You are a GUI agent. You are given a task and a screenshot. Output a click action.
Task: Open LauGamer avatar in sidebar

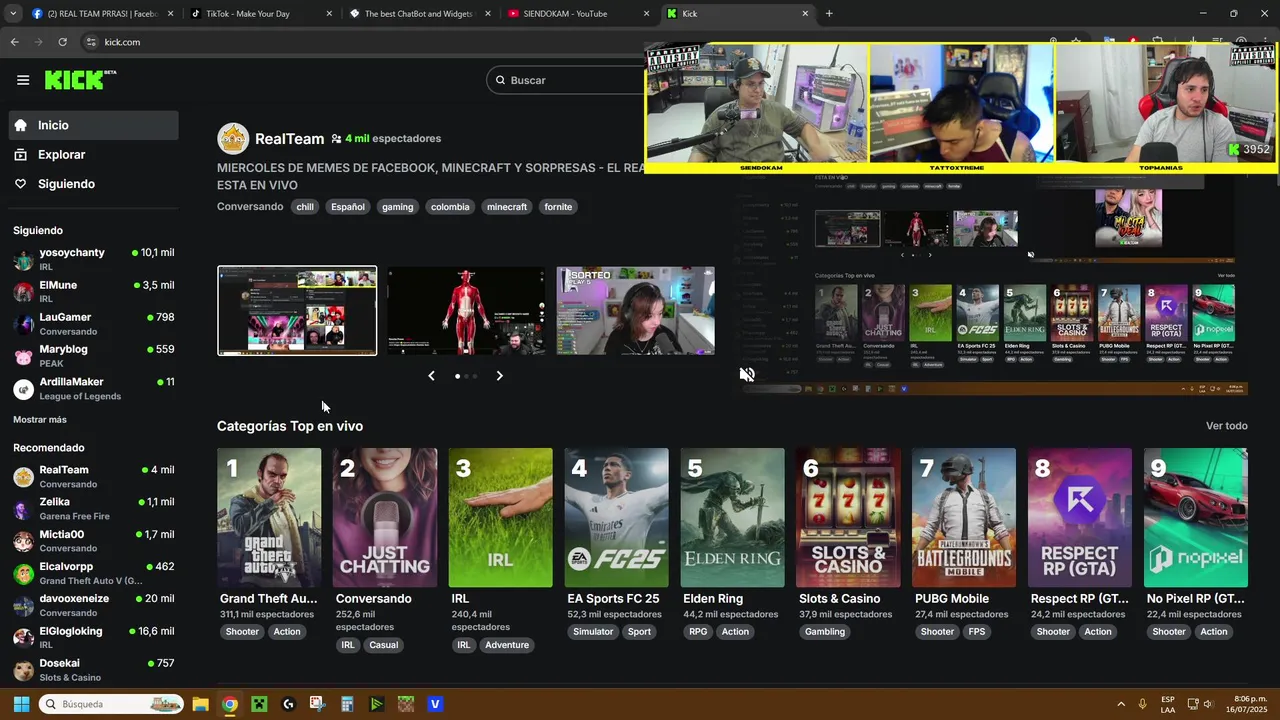pyautogui.click(x=23, y=324)
